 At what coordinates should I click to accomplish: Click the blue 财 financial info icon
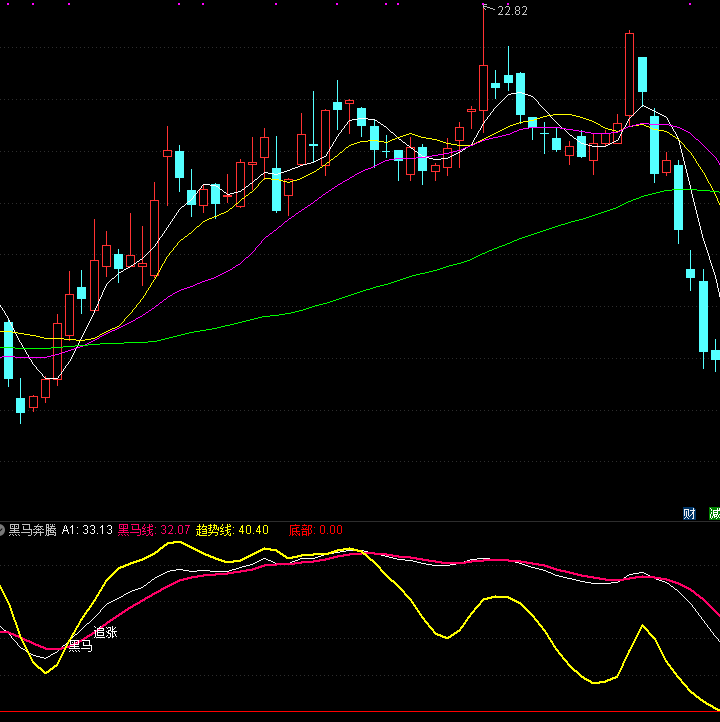pyautogui.click(x=689, y=513)
